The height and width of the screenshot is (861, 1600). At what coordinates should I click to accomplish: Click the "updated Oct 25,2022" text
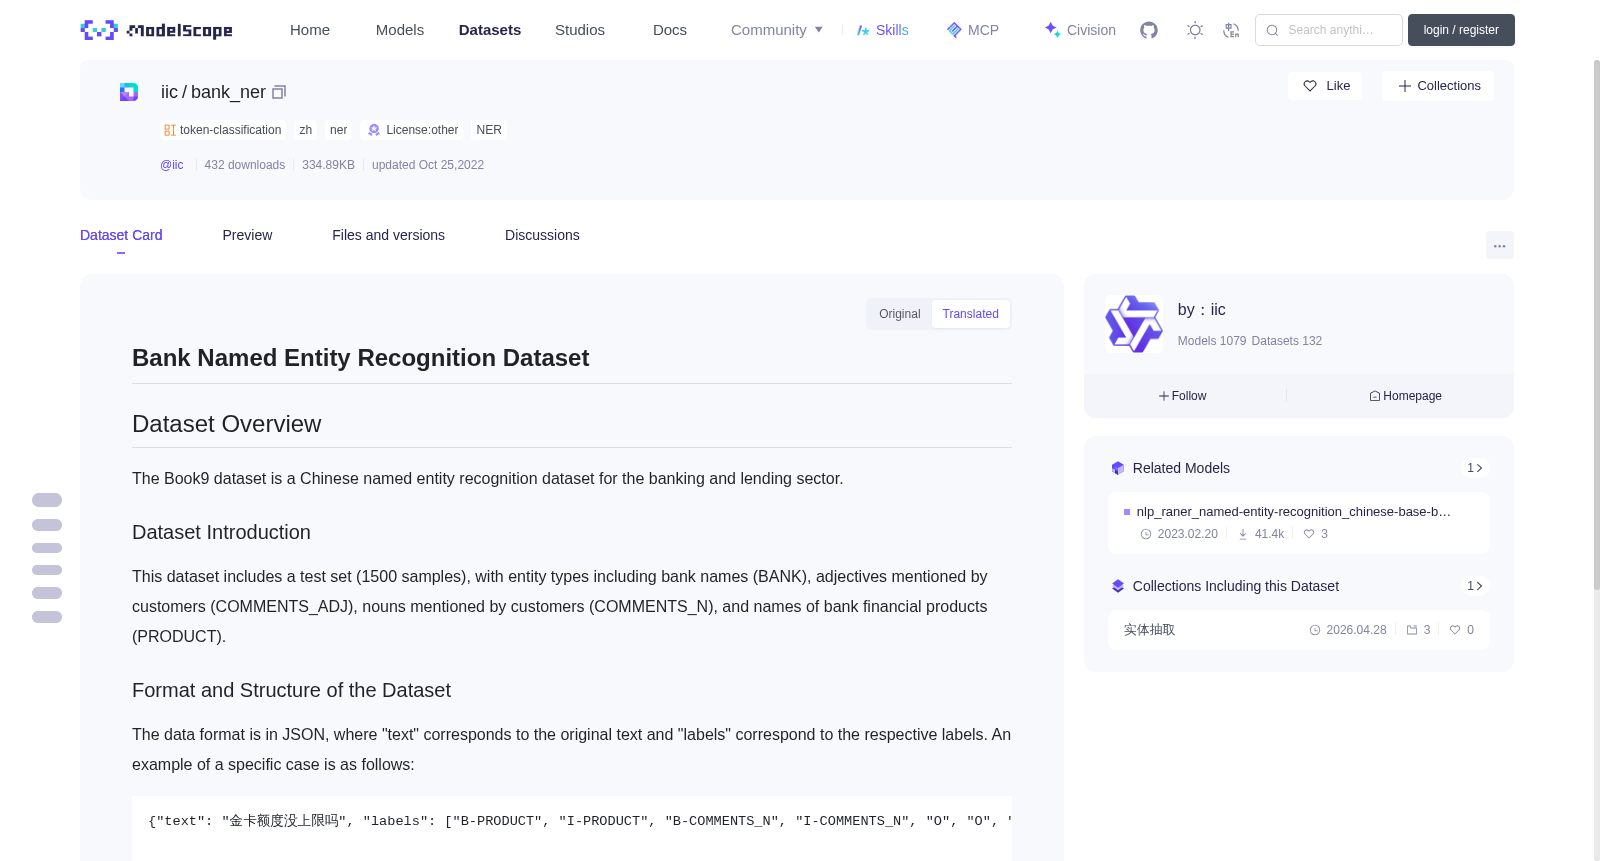click(x=428, y=165)
